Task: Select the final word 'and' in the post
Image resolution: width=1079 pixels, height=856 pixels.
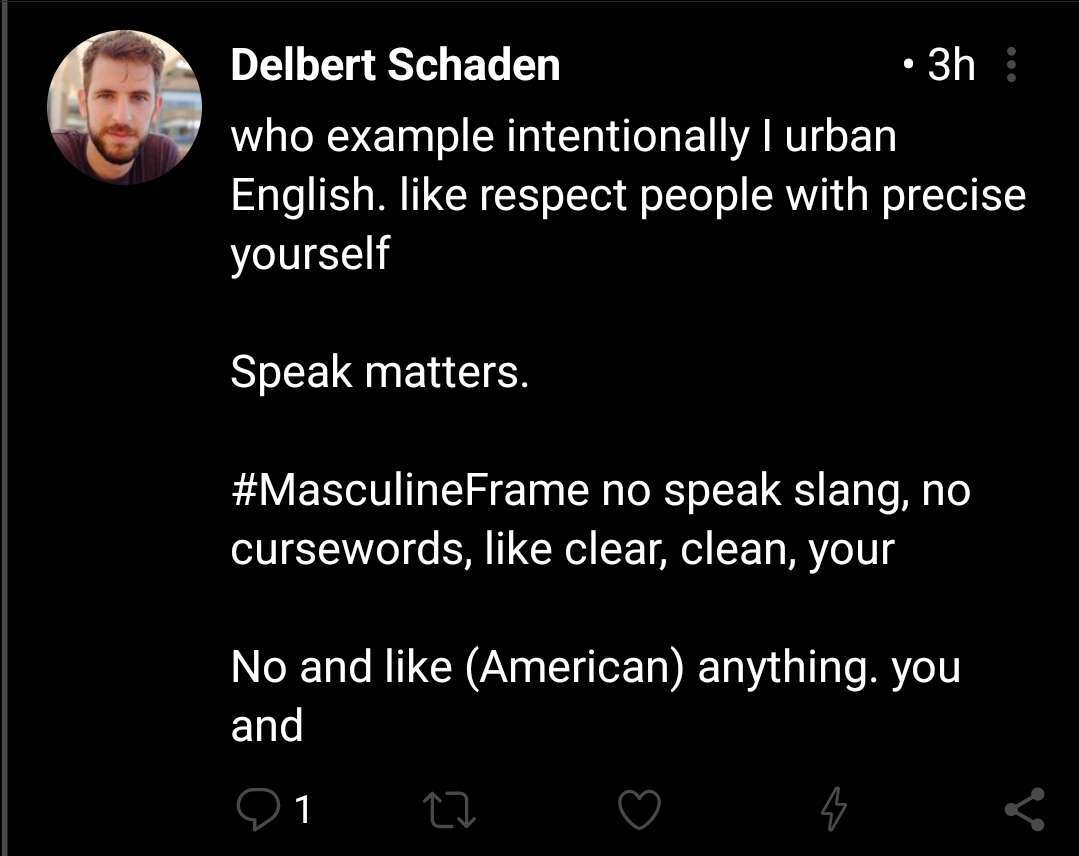Action: point(267,726)
